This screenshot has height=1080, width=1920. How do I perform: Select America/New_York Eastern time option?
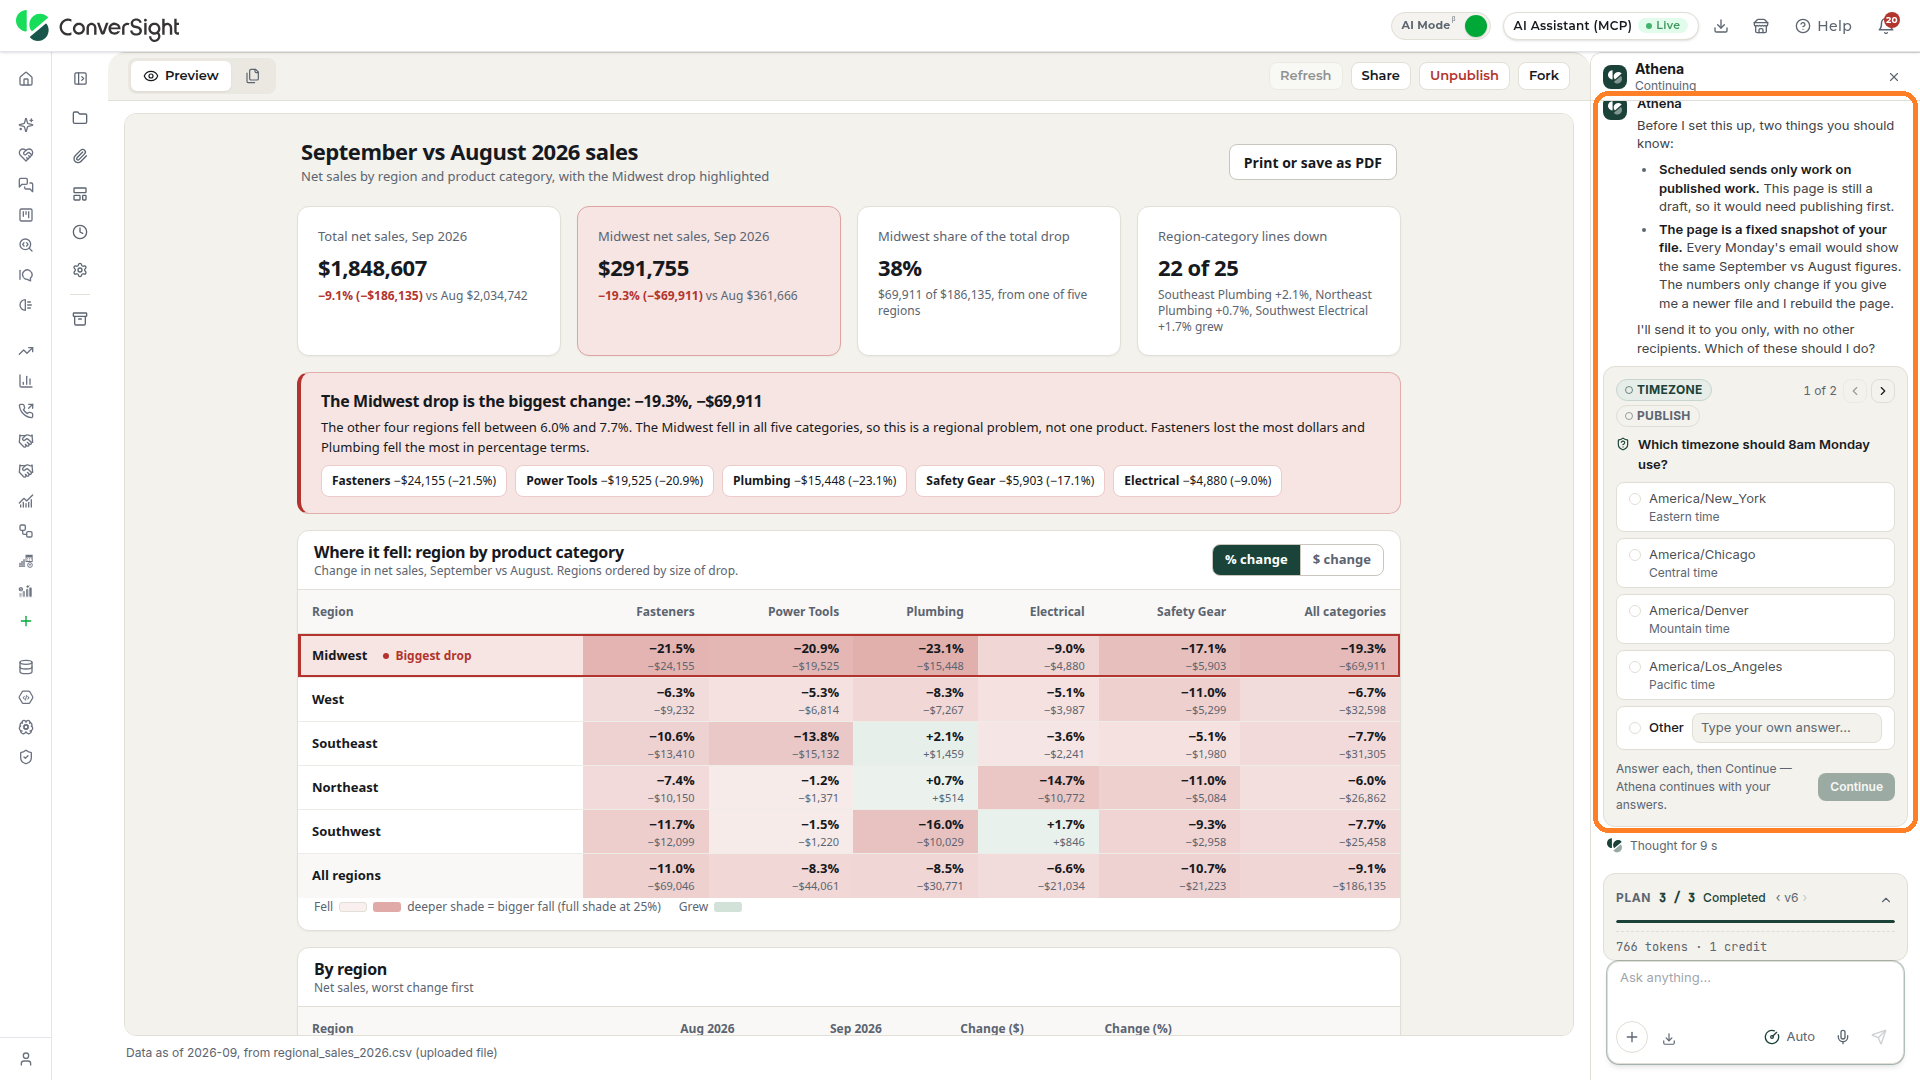click(1755, 507)
